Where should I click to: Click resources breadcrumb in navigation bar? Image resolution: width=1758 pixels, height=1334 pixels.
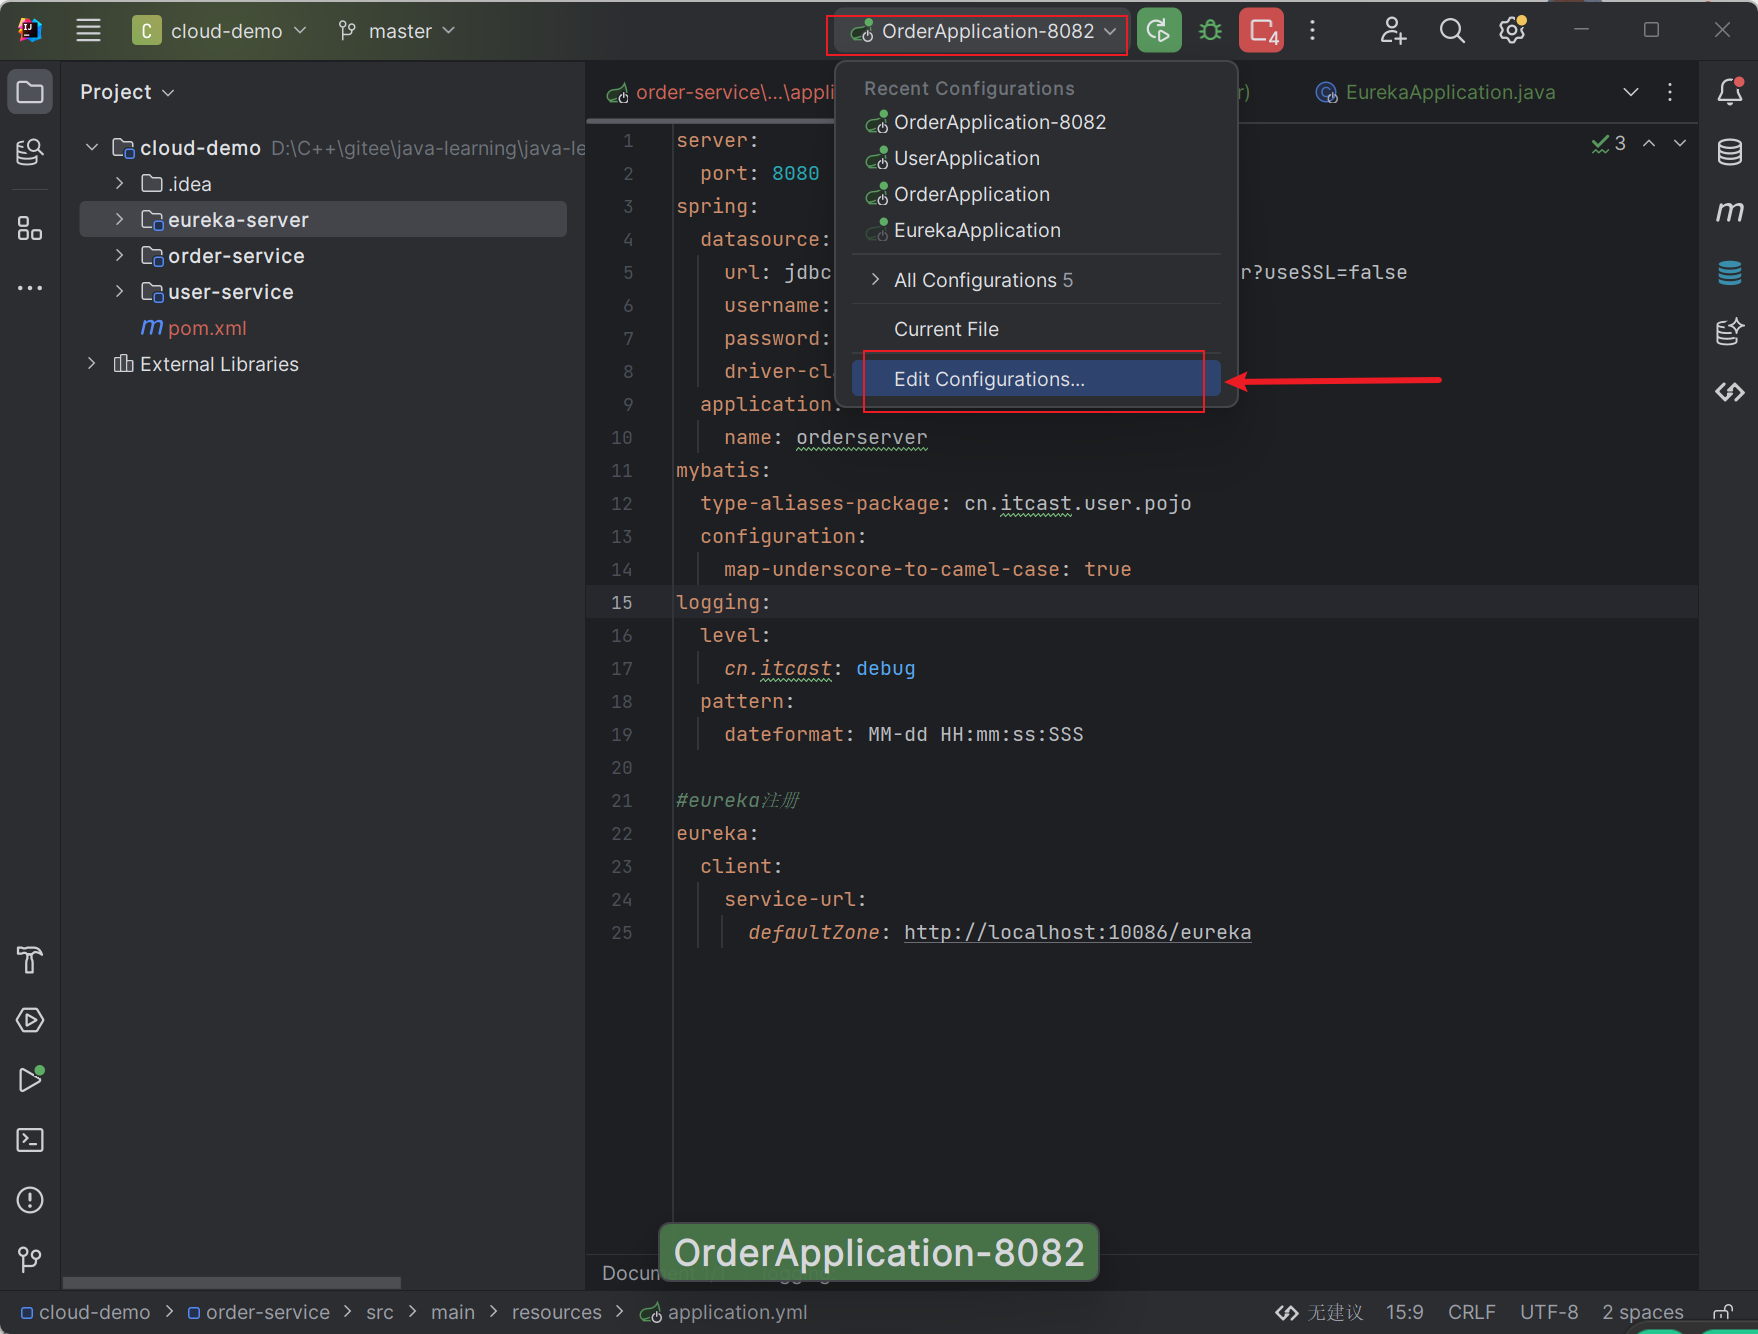[557, 1313]
